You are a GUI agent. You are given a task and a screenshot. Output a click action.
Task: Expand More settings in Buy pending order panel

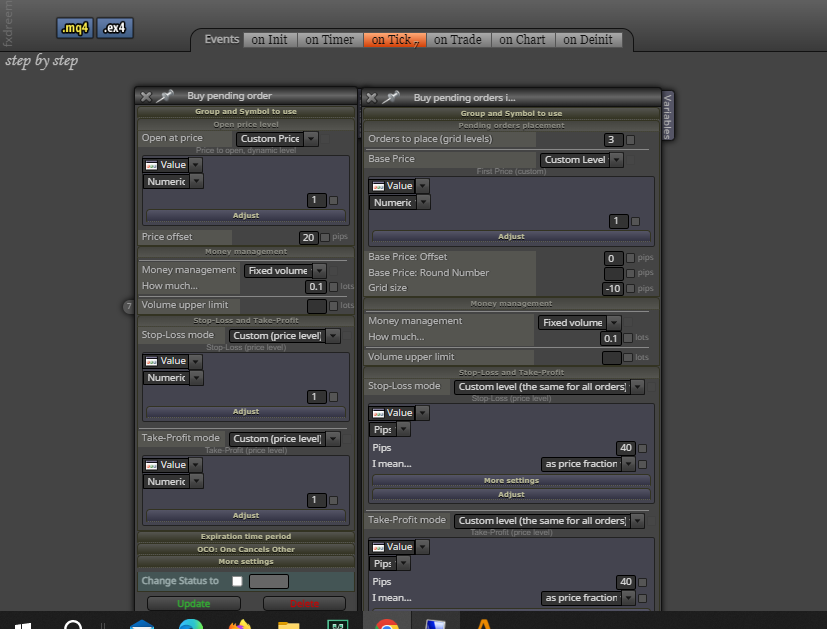pos(246,562)
